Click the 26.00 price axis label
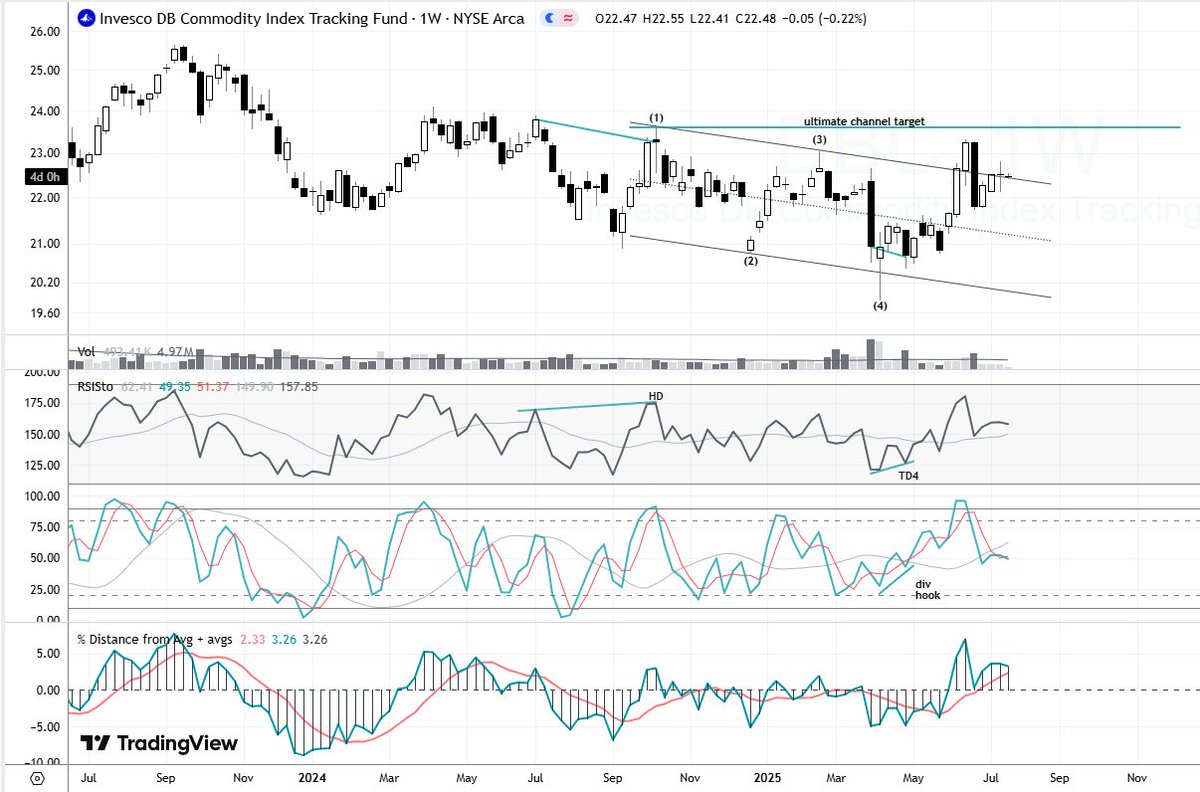The height and width of the screenshot is (792, 1200). [x=46, y=31]
